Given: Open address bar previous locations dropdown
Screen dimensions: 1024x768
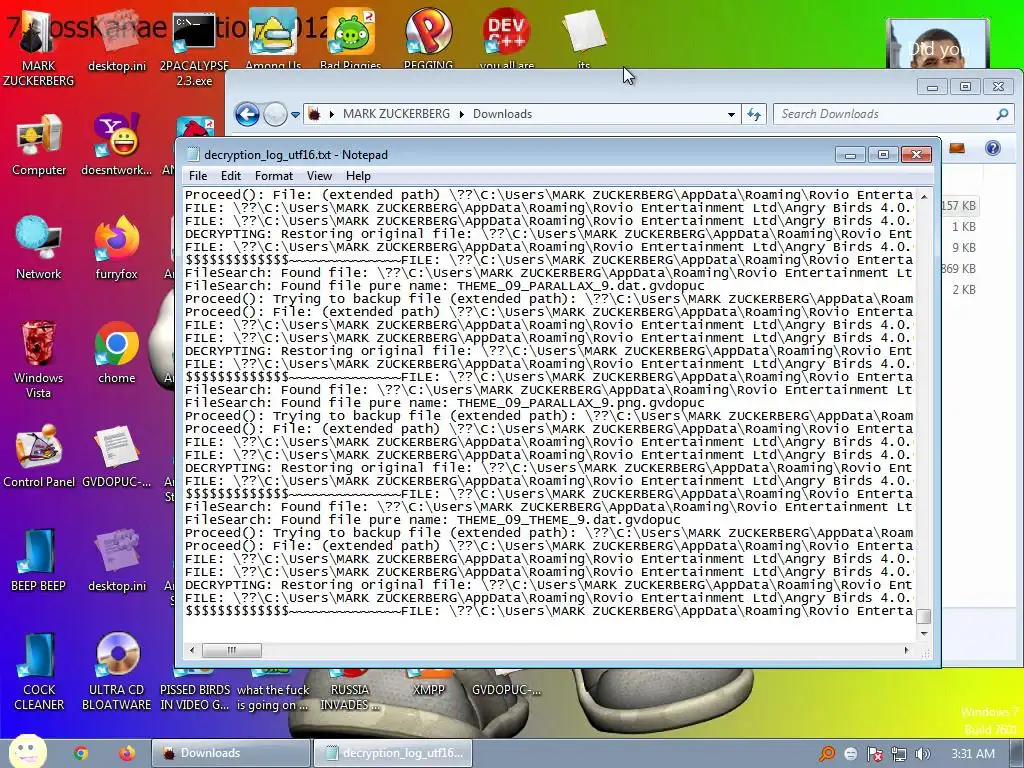Looking at the screenshot, I should (x=731, y=114).
